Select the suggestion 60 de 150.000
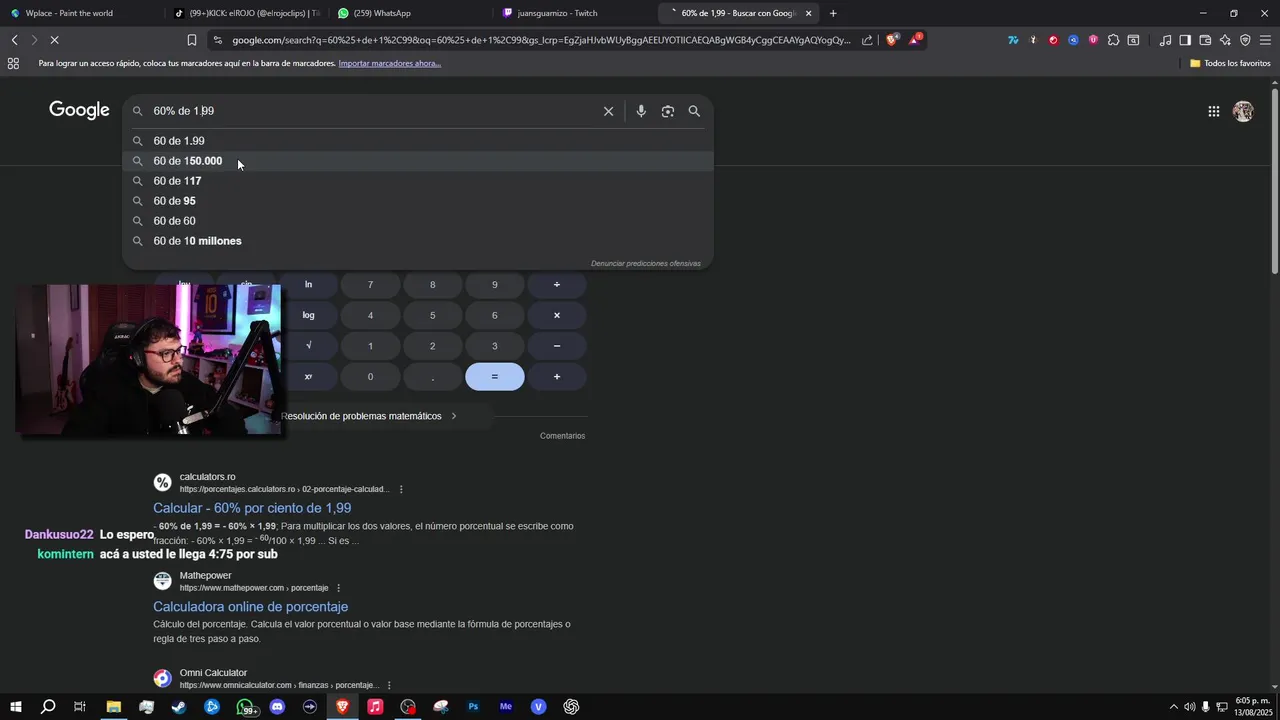Screen dimensions: 1280x720 (418, 161)
